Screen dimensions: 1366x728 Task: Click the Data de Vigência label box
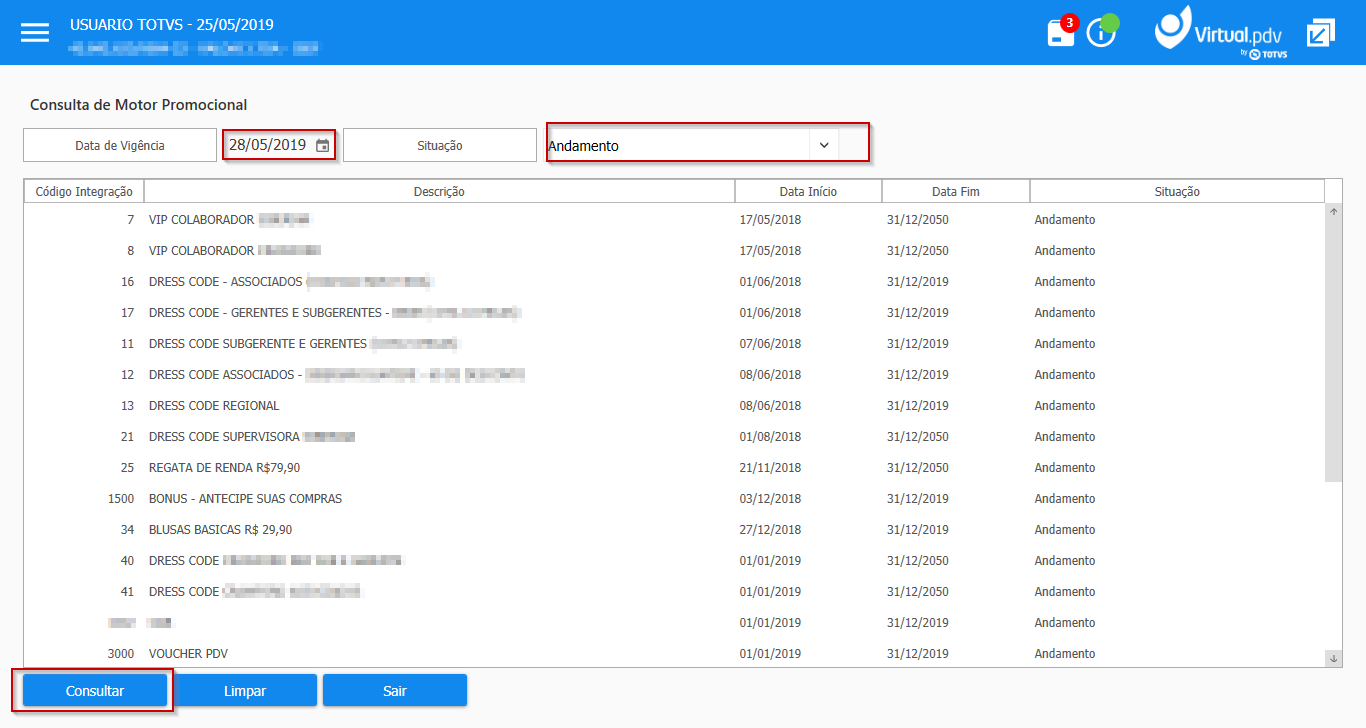pyautogui.click(x=120, y=145)
